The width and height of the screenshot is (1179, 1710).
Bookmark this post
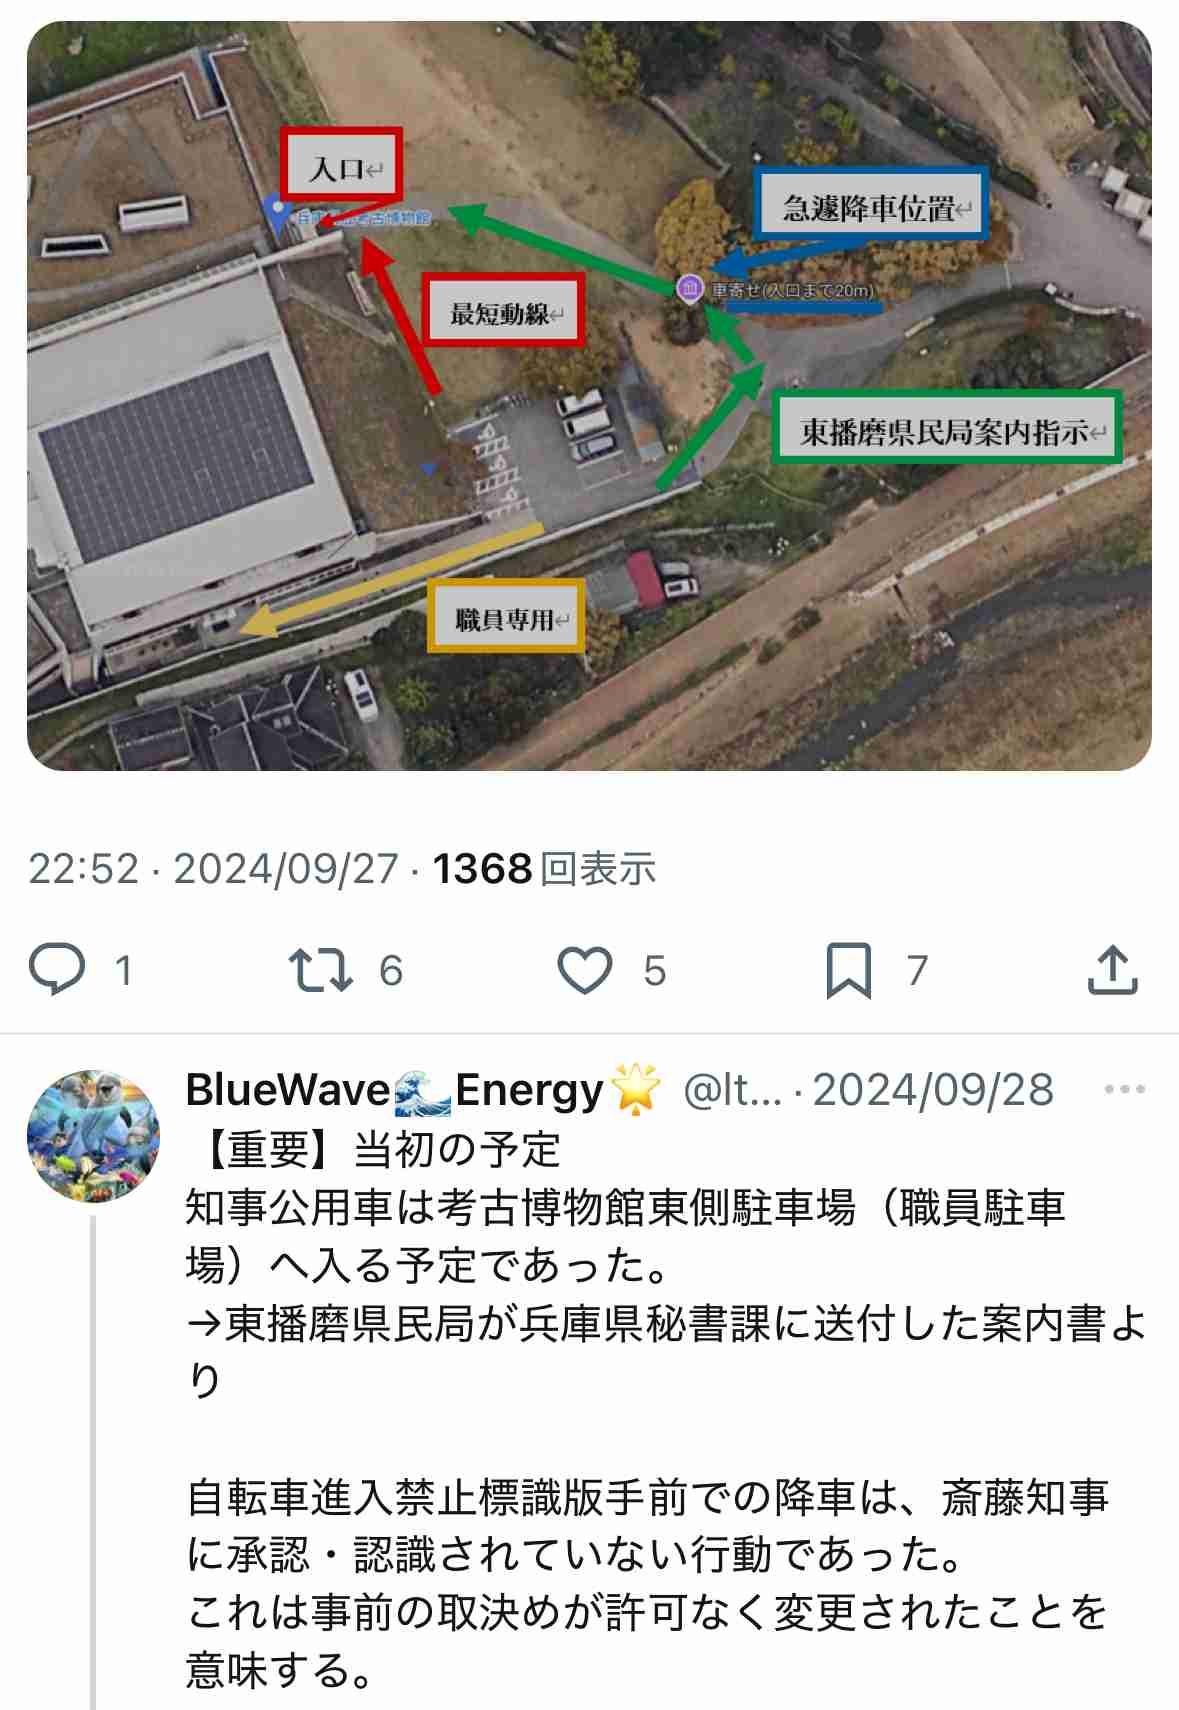(x=848, y=970)
